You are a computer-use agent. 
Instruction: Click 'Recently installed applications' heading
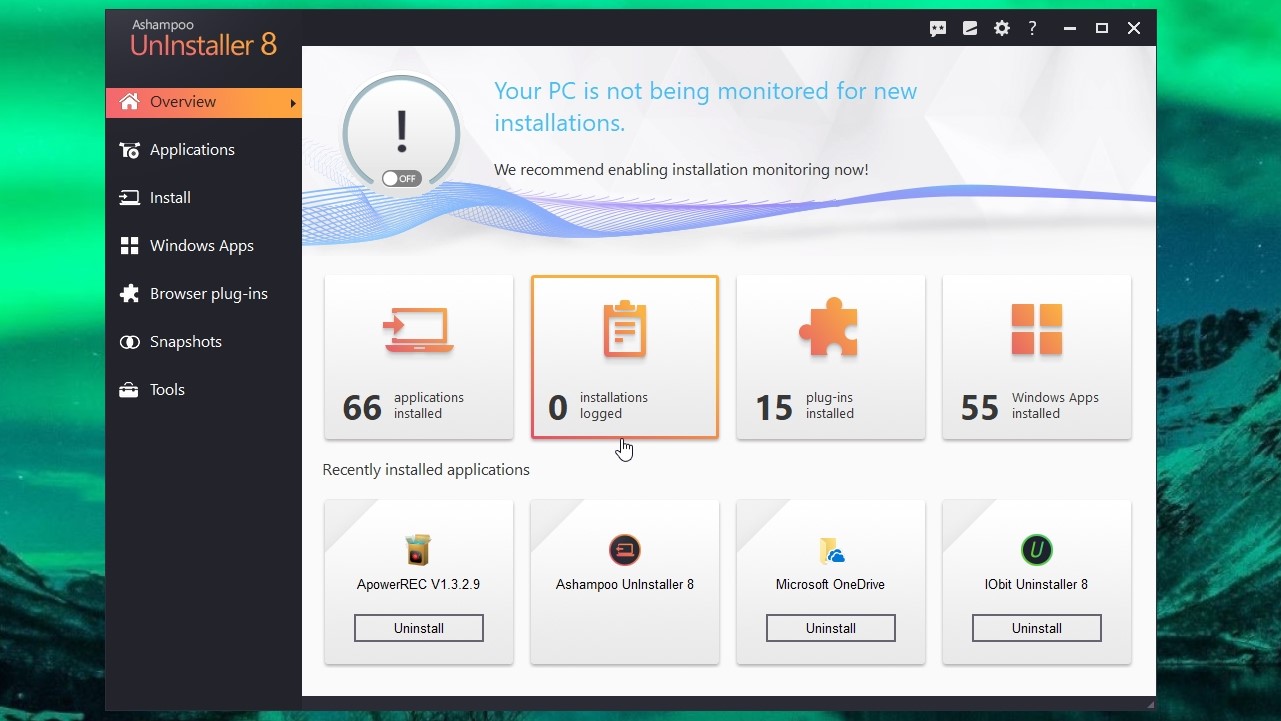point(426,470)
